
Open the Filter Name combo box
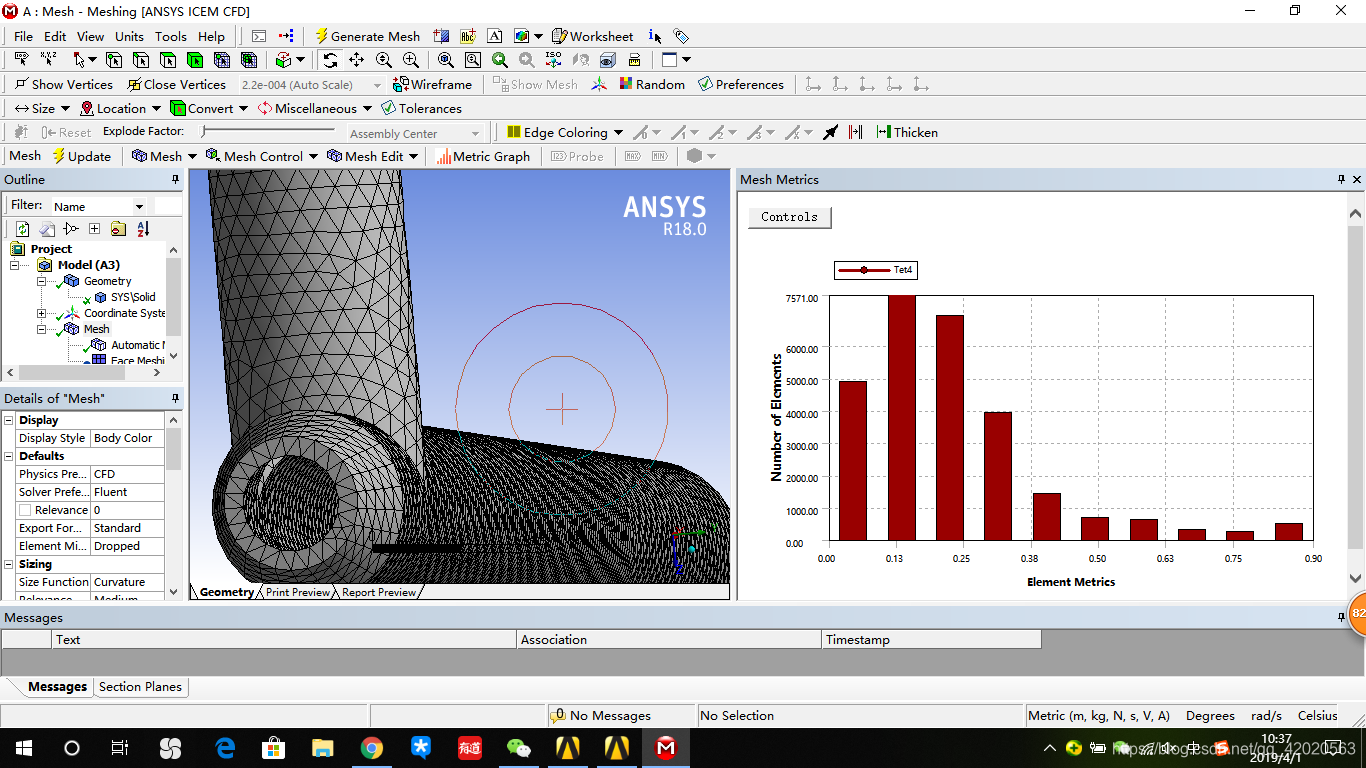(x=98, y=206)
